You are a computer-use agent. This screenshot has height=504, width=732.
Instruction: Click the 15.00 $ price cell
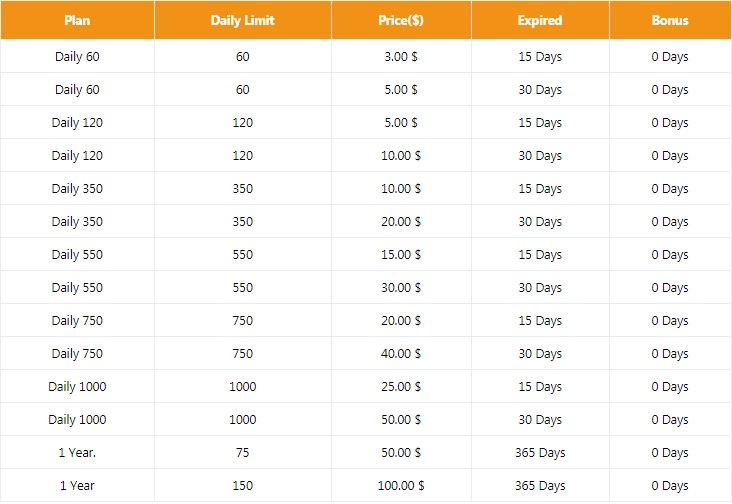tap(401, 255)
